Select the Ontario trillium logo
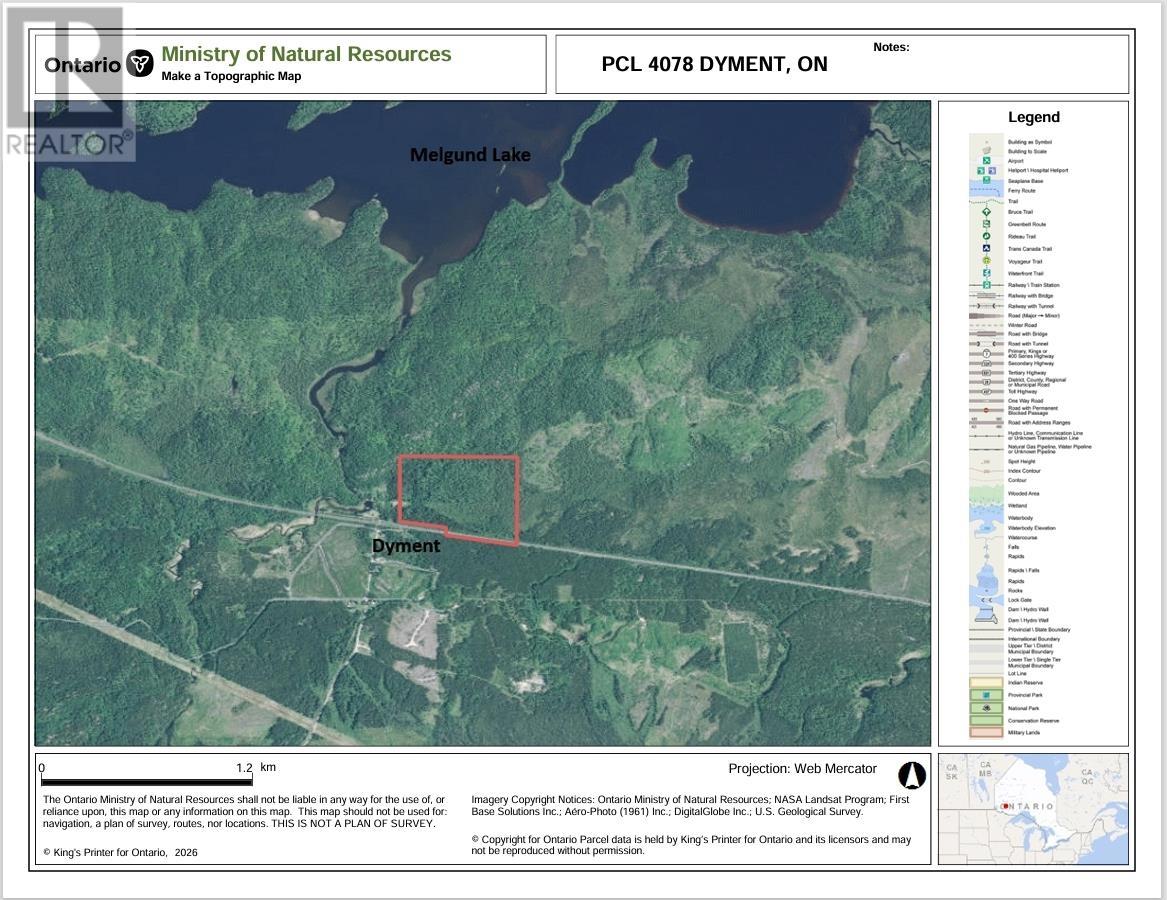The image size is (1167, 900). [138, 63]
